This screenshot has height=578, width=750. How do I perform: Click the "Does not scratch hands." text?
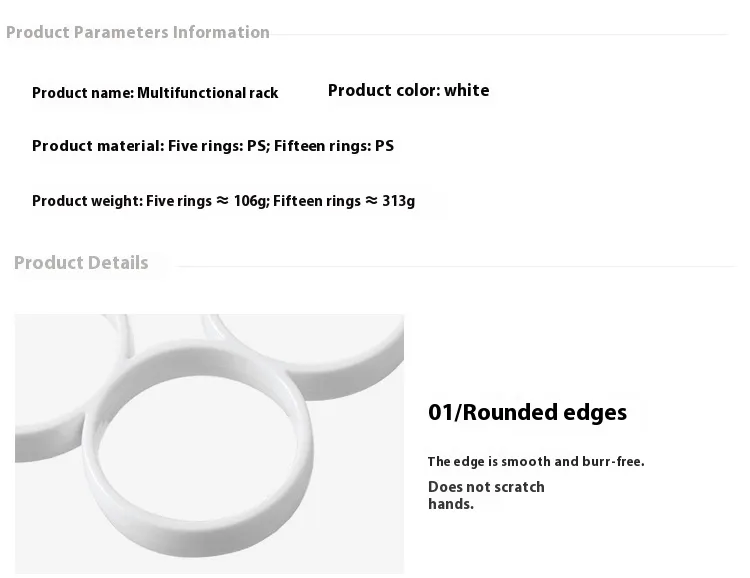[x=486, y=495]
